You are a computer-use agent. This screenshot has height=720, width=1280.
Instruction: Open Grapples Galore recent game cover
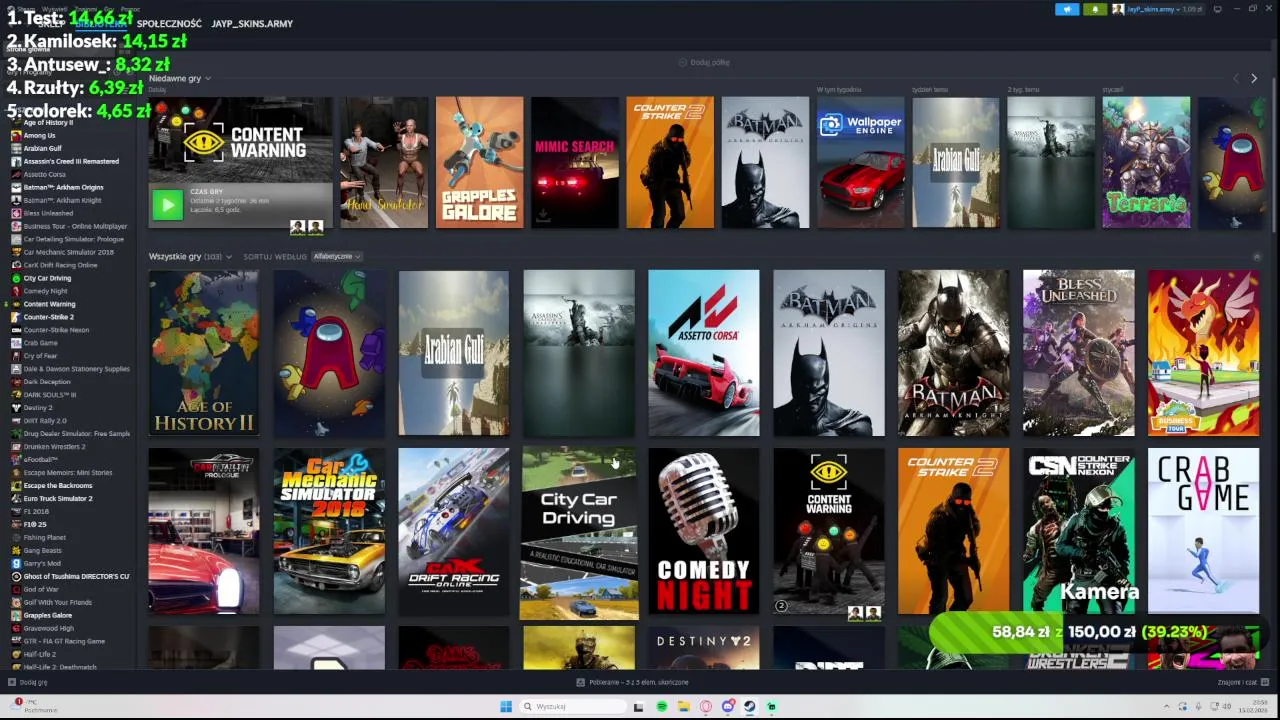tap(479, 162)
